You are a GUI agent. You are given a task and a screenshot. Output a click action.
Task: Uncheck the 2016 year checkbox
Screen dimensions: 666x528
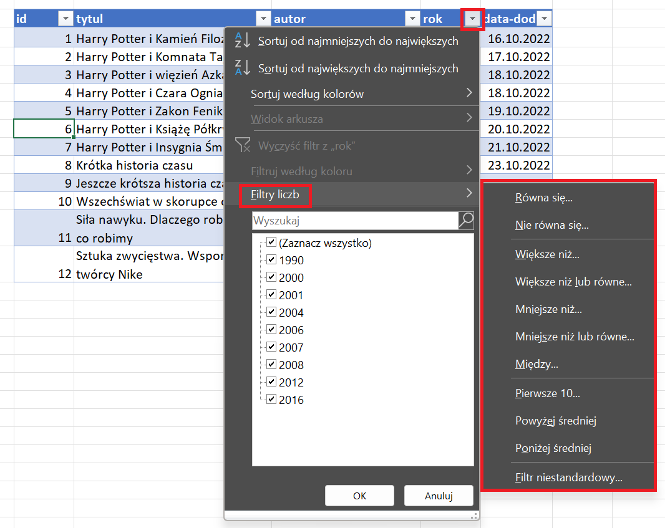(x=271, y=400)
